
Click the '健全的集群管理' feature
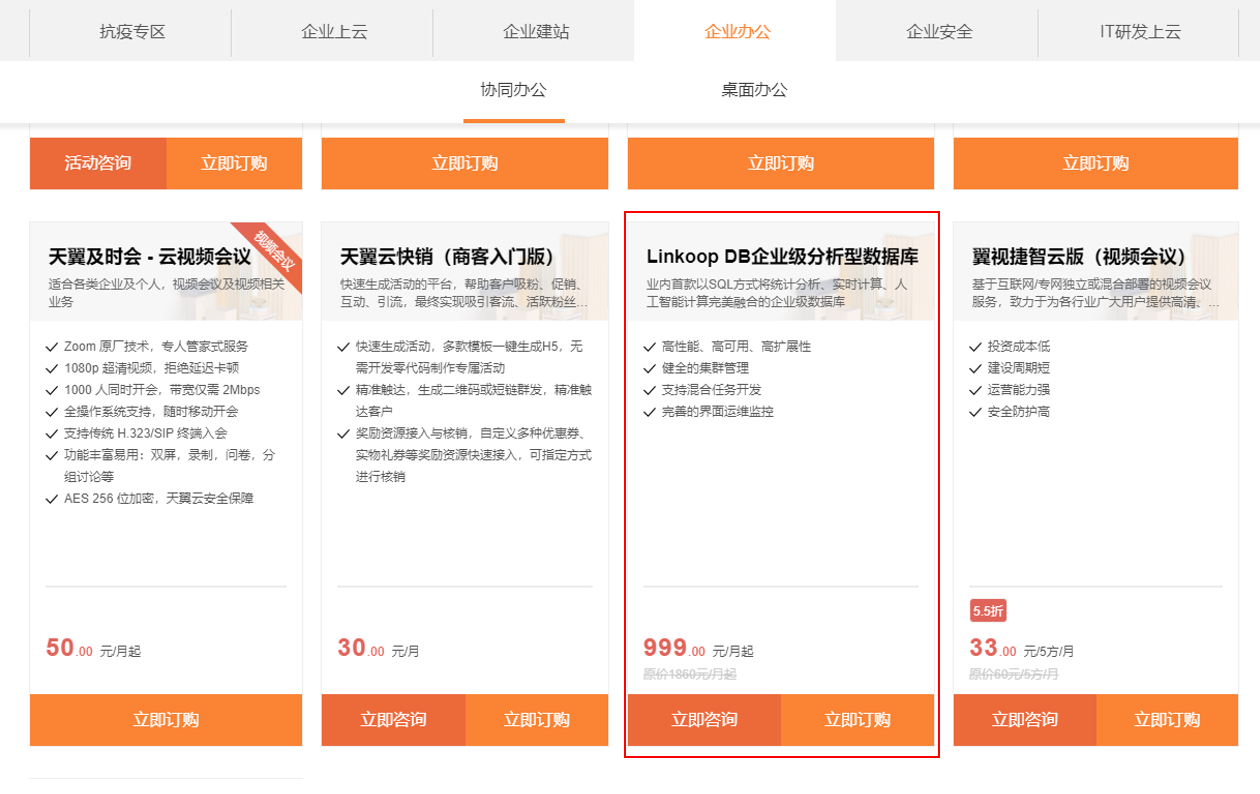tap(705, 368)
